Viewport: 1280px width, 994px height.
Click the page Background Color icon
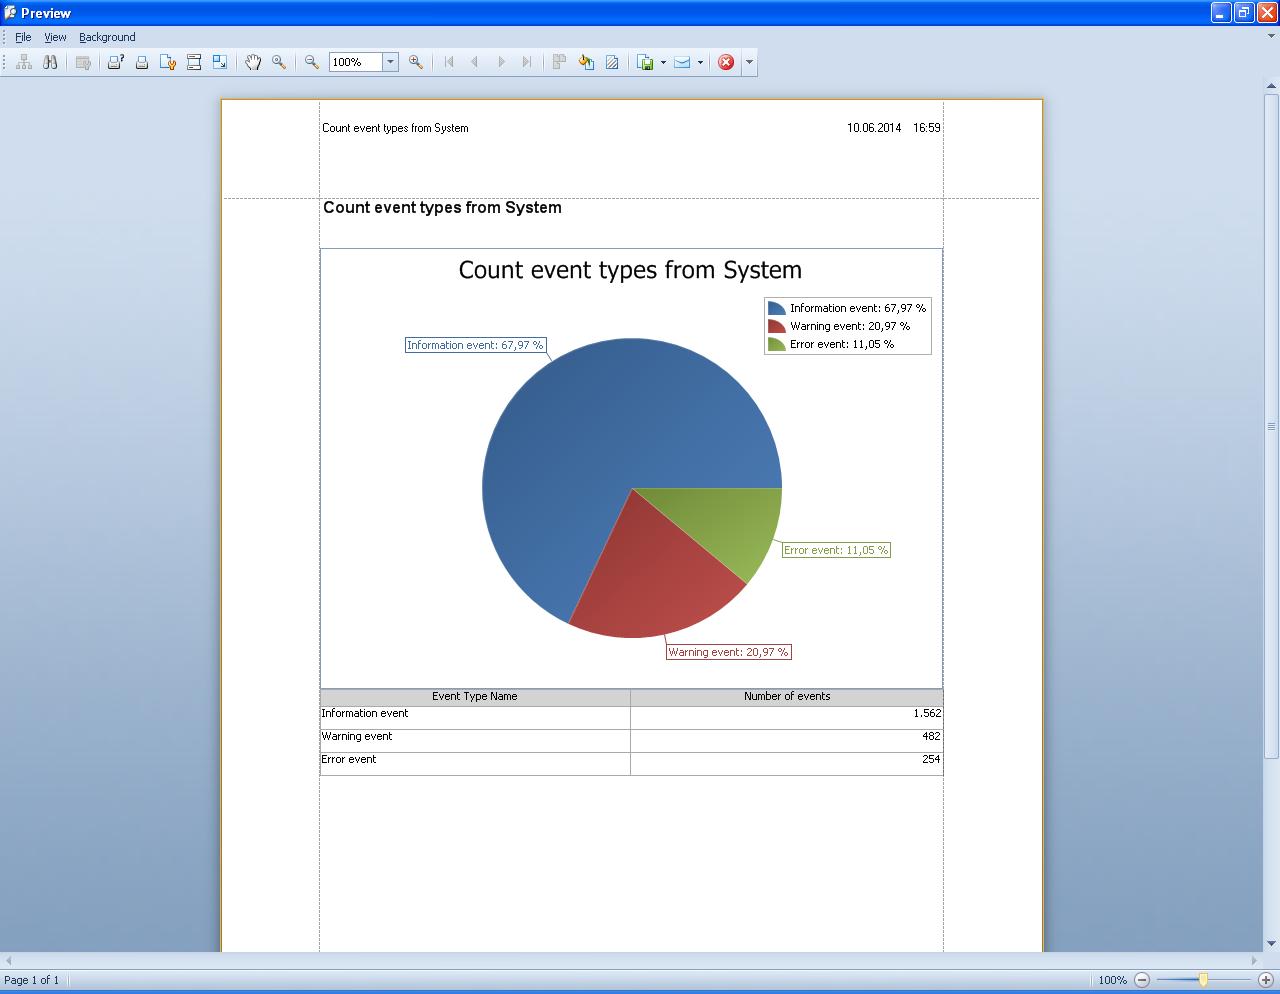click(586, 62)
